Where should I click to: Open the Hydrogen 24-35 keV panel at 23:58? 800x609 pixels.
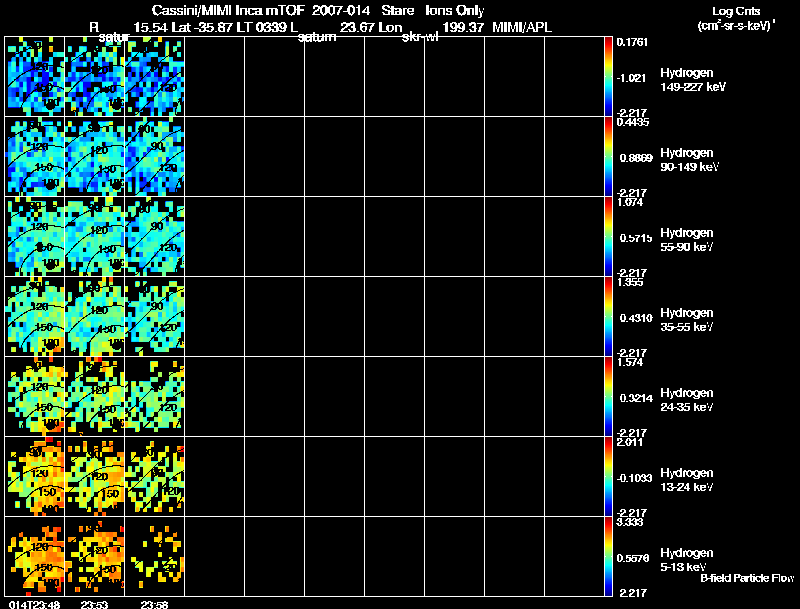point(155,396)
